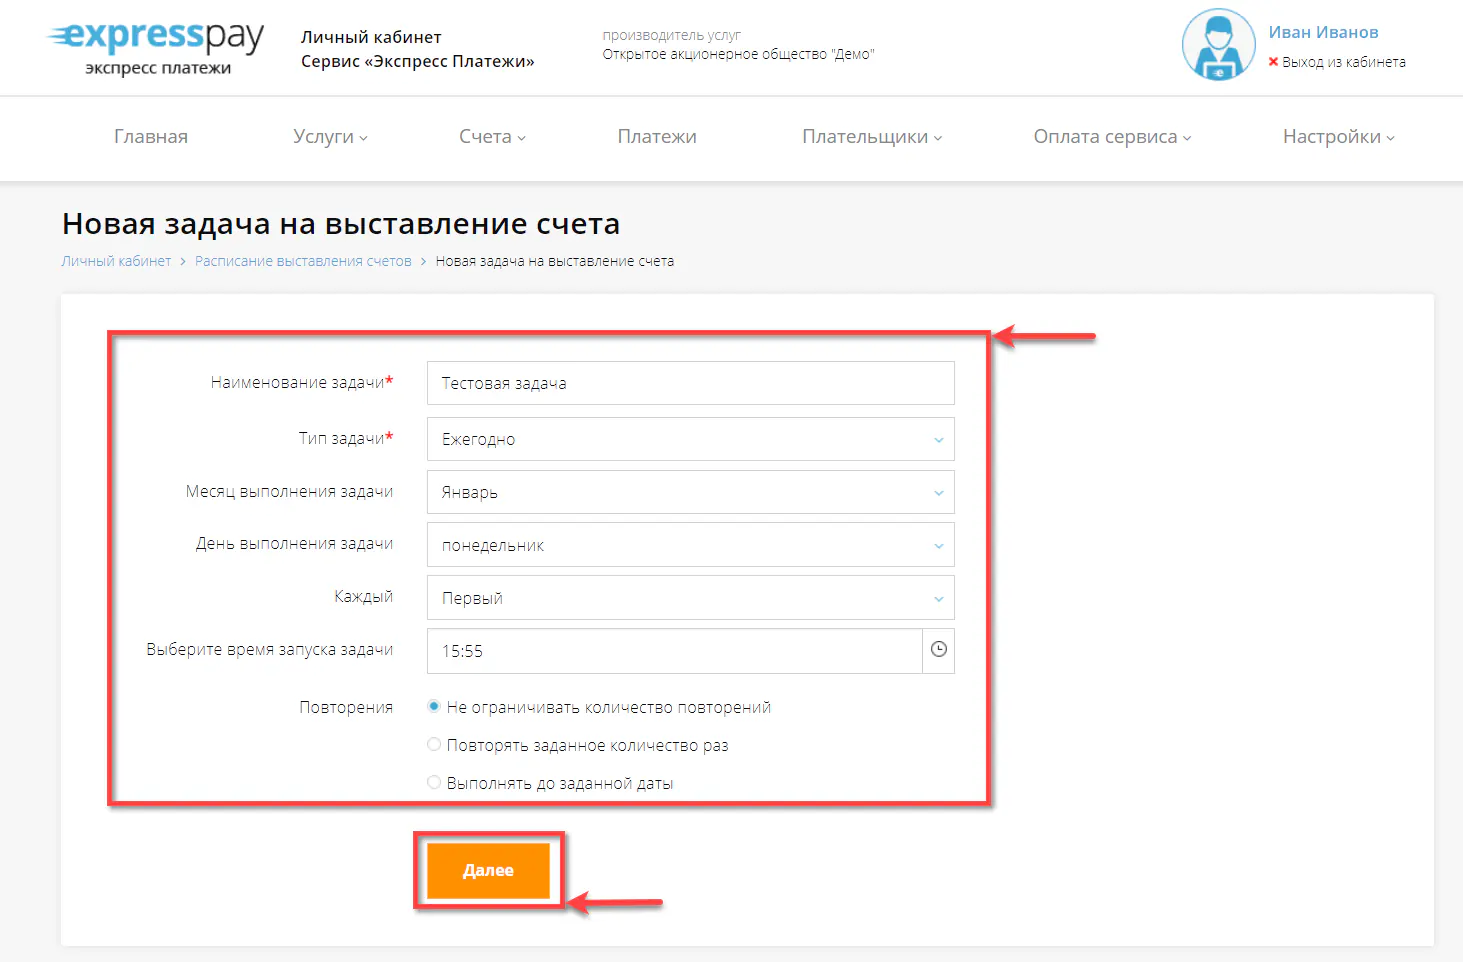Open the clock icon time picker
This screenshot has width=1463, height=962.
tap(938, 650)
